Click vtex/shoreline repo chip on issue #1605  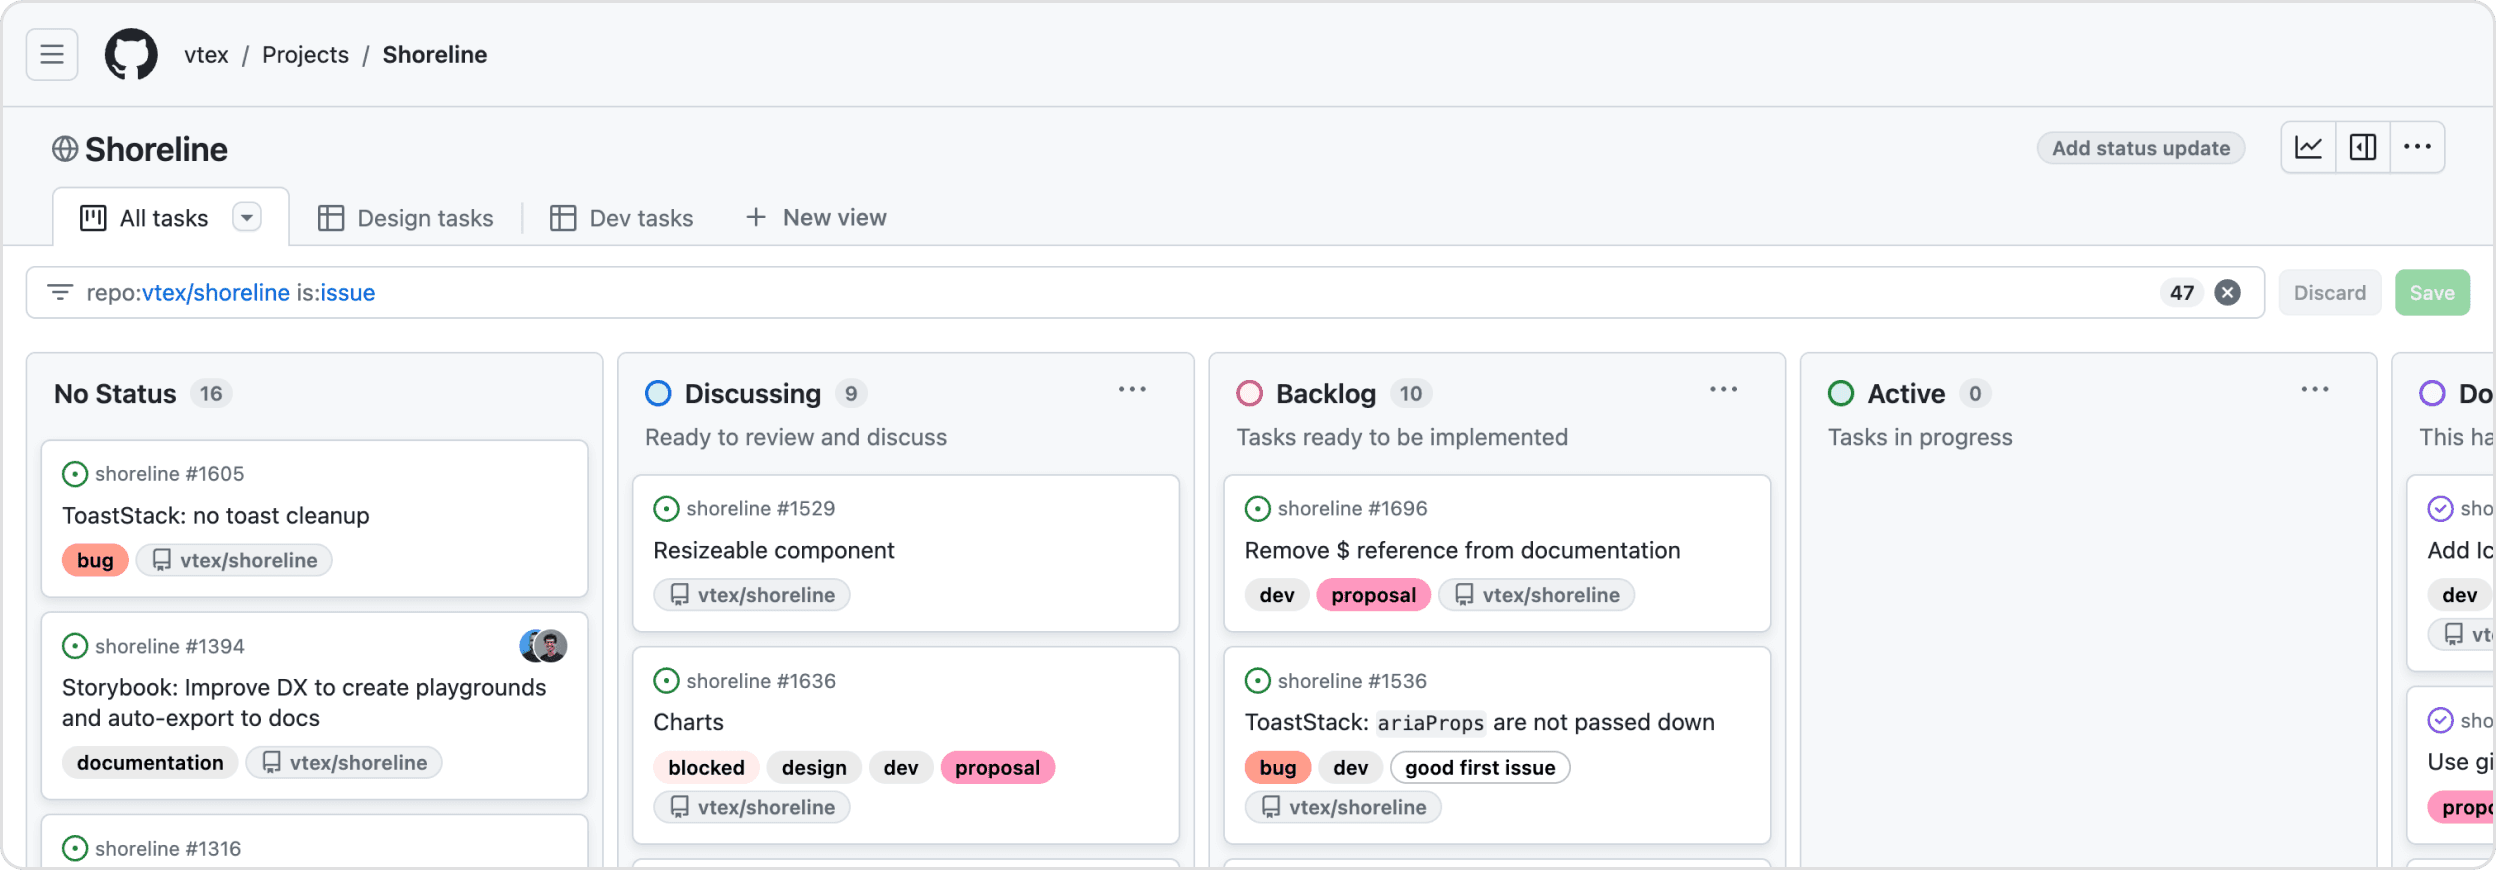pyautogui.click(x=234, y=560)
